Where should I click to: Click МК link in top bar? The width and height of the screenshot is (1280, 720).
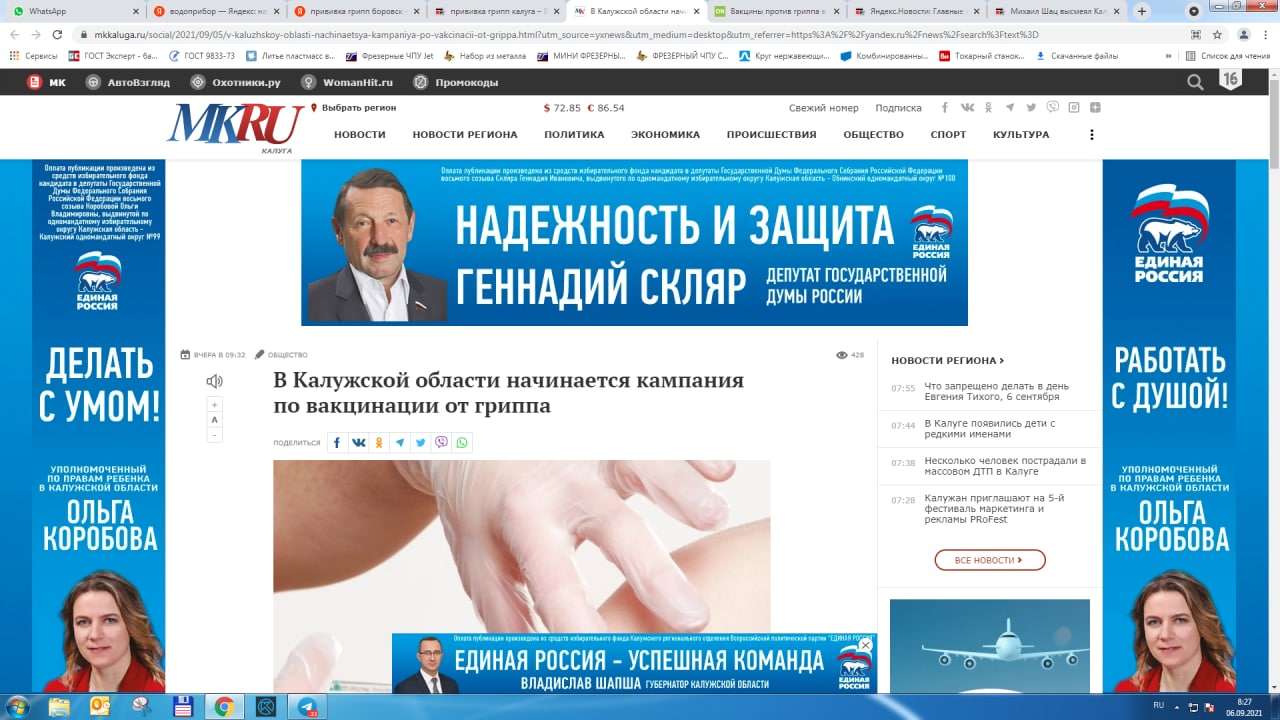(47, 82)
